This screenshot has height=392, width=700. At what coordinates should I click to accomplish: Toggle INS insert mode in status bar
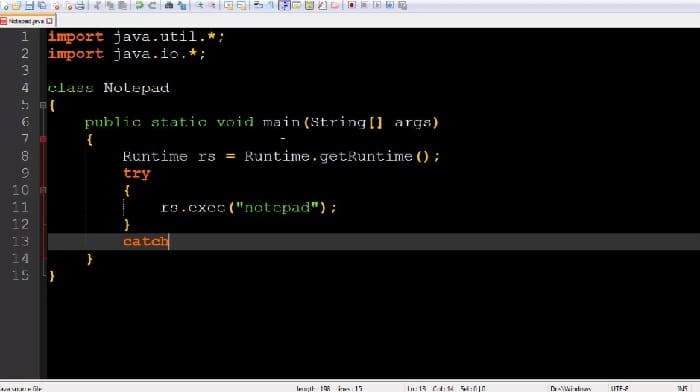[x=682, y=388]
